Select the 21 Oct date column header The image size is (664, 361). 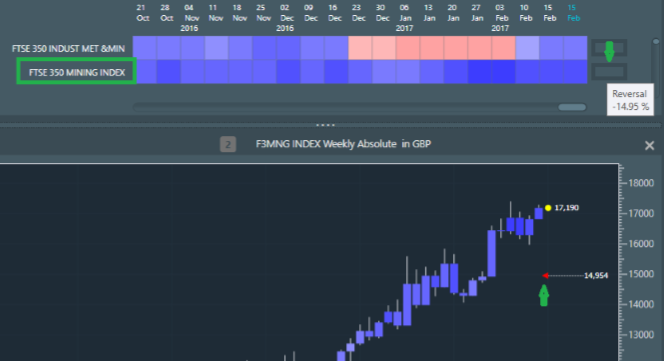coord(143,13)
